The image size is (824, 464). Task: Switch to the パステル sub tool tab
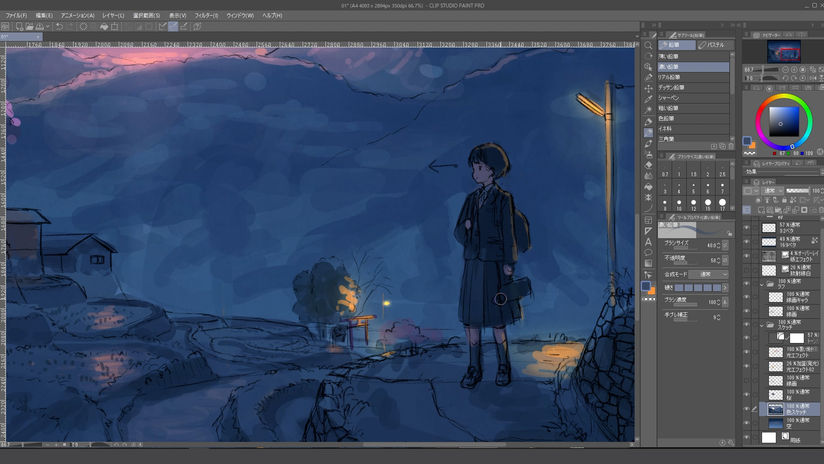point(716,45)
